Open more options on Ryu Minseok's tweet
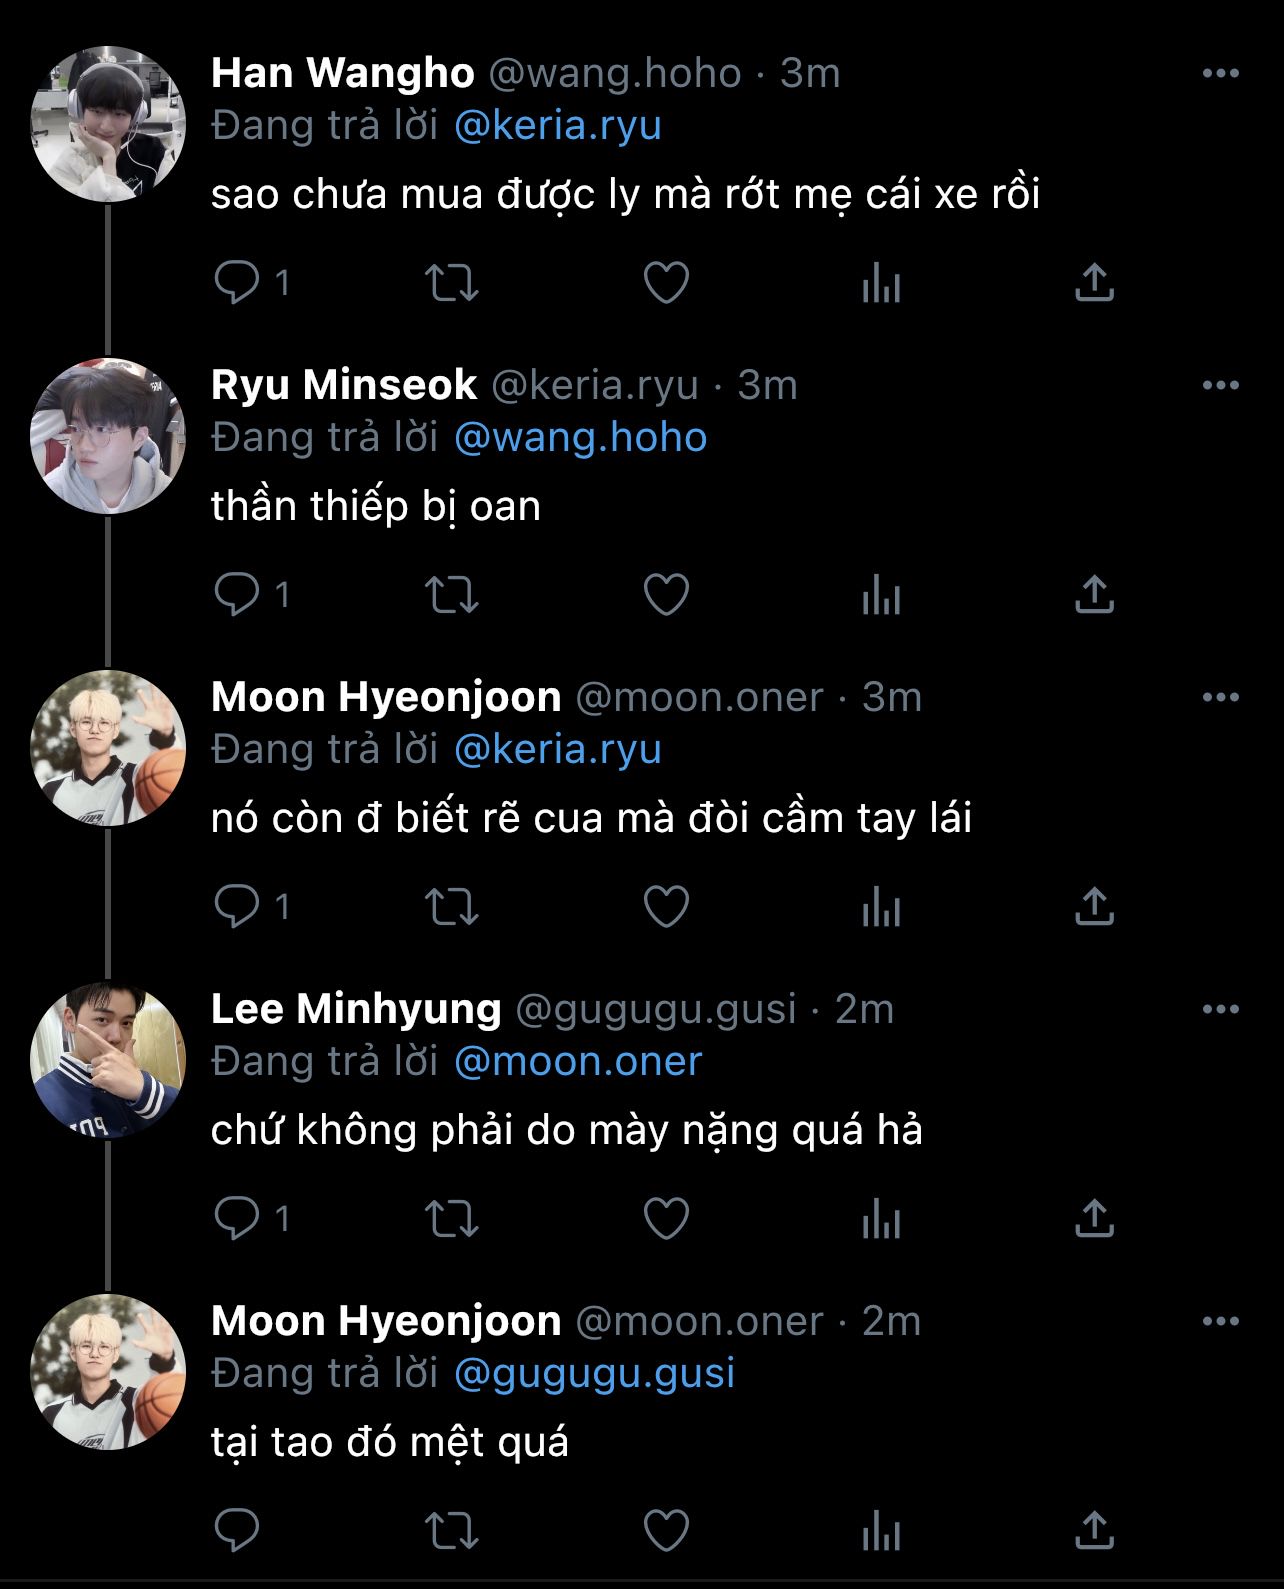Image resolution: width=1284 pixels, height=1589 pixels. [x=1220, y=385]
